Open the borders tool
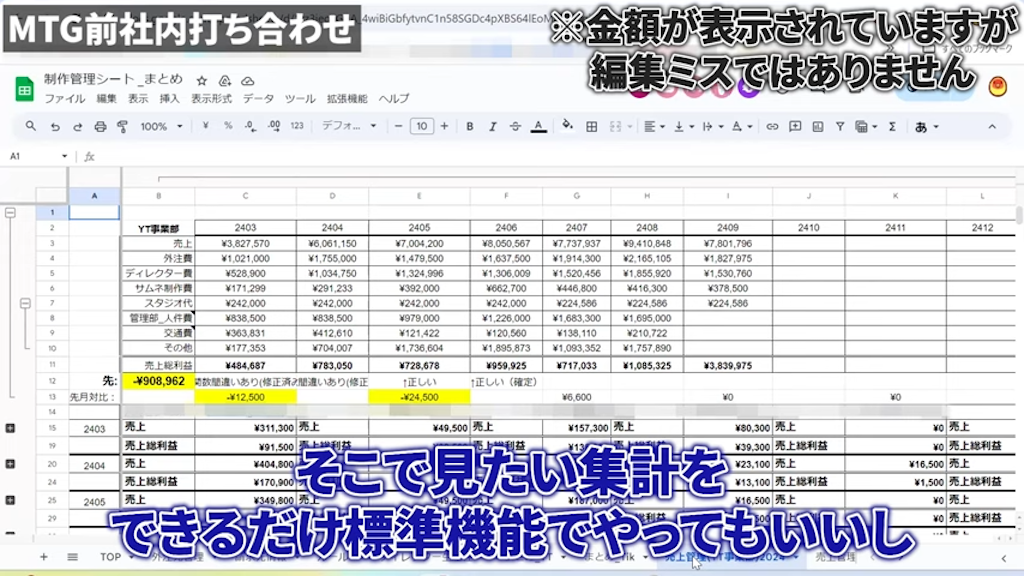Screen dimensions: 1024x576 [592, 126]
